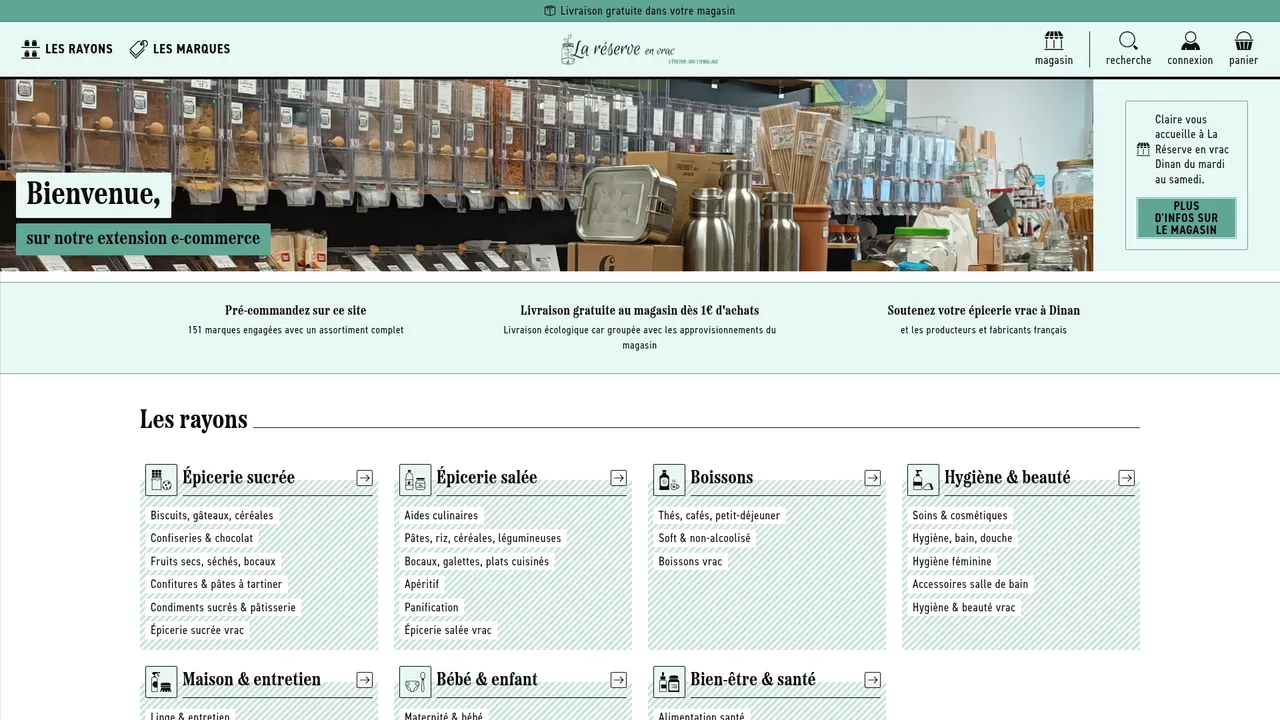The width and height of the screenshot is (1280, 720).
Task: Click the Bien-être & santé category icon
Action: 669,682
